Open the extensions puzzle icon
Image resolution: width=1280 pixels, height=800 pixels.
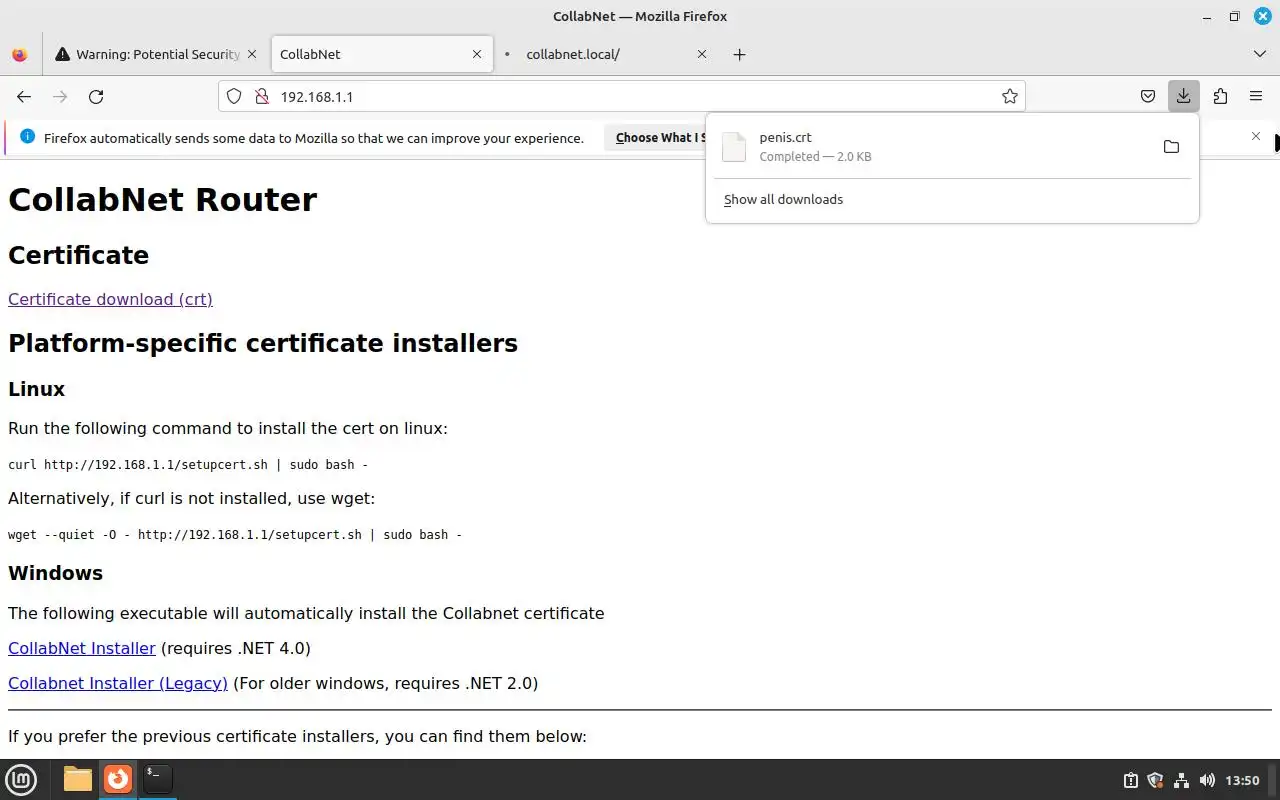point(1220,96)
